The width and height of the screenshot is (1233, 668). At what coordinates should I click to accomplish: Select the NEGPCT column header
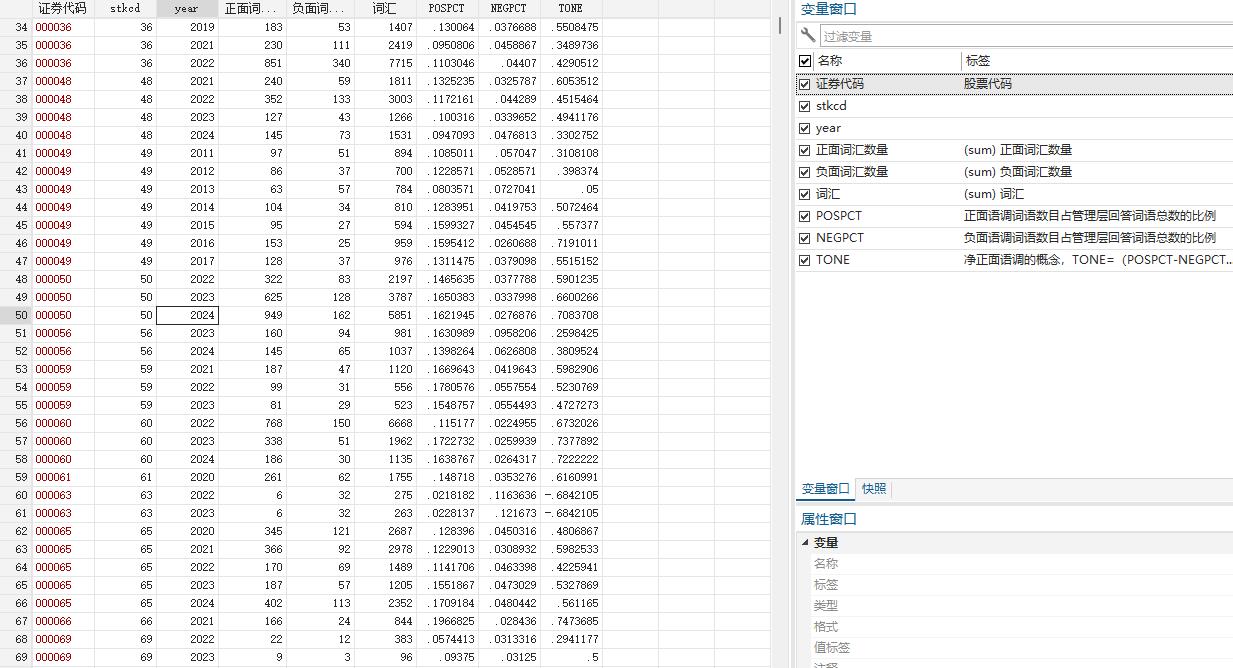[509, 8]
